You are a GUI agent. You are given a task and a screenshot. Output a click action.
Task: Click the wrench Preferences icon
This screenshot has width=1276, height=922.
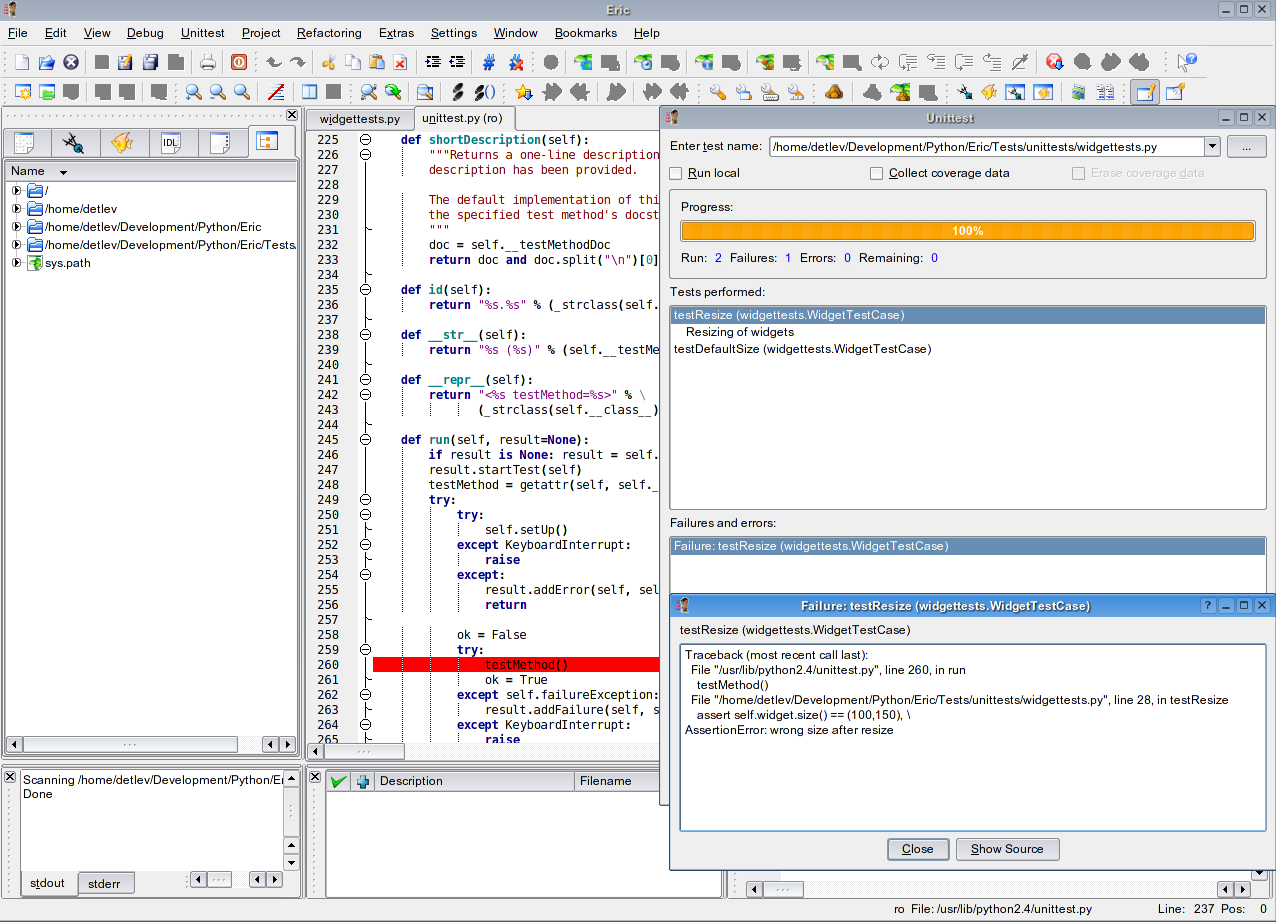(718, 92)
